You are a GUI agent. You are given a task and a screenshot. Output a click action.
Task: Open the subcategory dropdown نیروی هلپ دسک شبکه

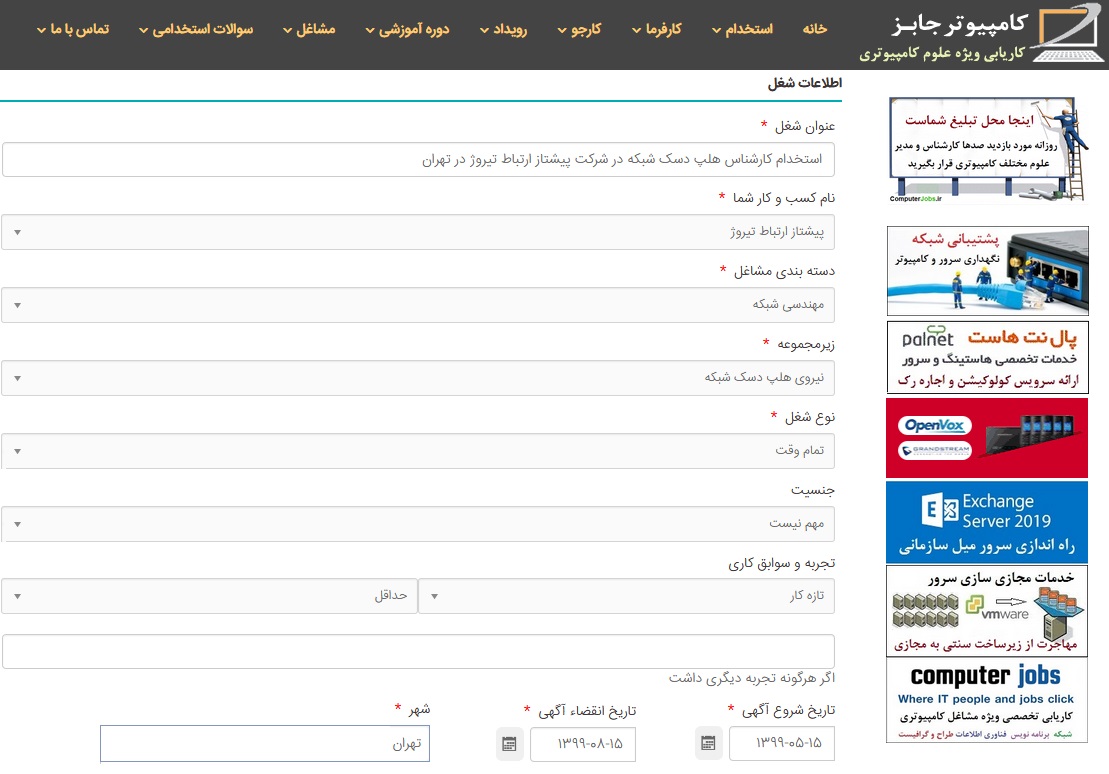click(x=418, y=378)
